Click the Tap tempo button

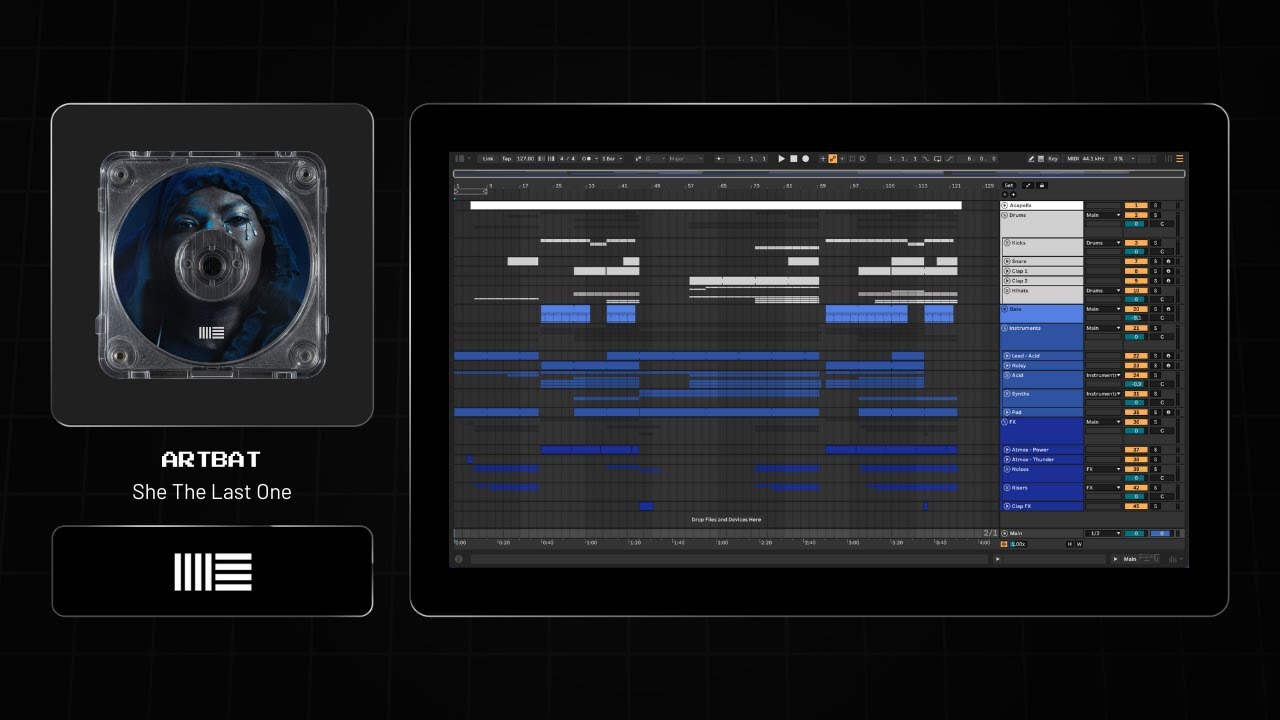point(506,159)
